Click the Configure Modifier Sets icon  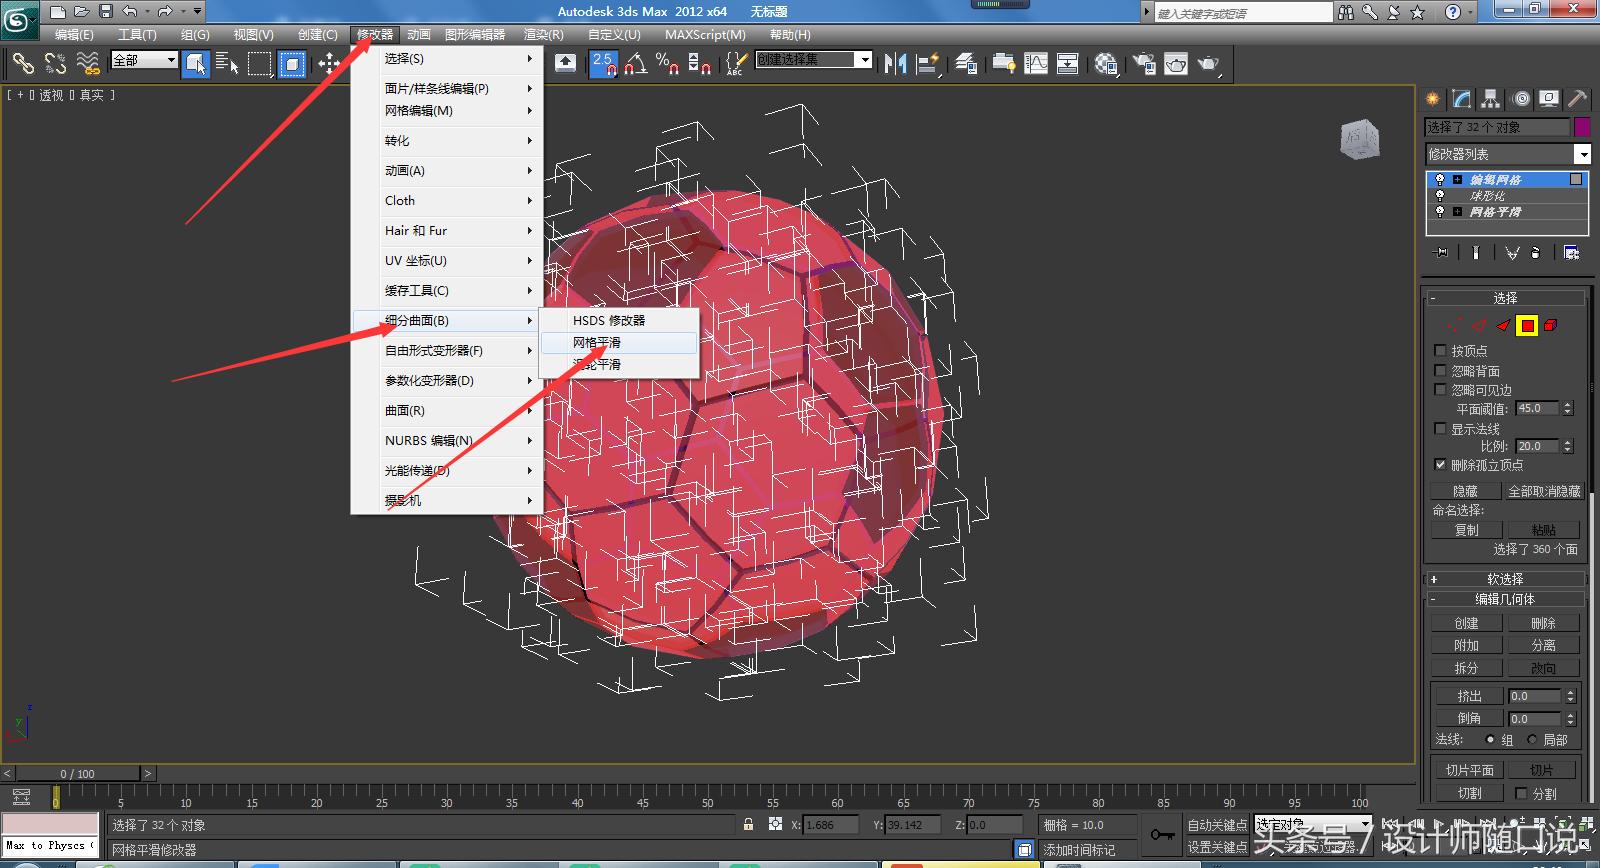[1571, 253]
